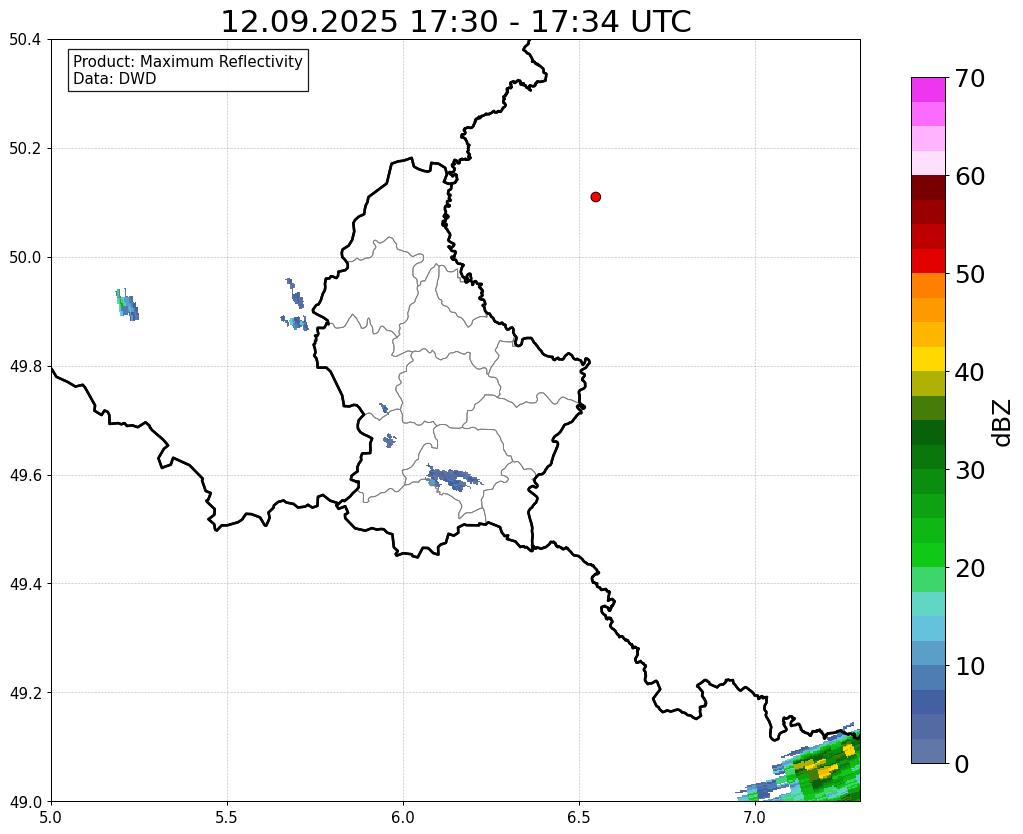Click the dark red colorbar segment below 60
Image resolution: width=1023 pixels, height=834 pixels.
click(928, 188)
